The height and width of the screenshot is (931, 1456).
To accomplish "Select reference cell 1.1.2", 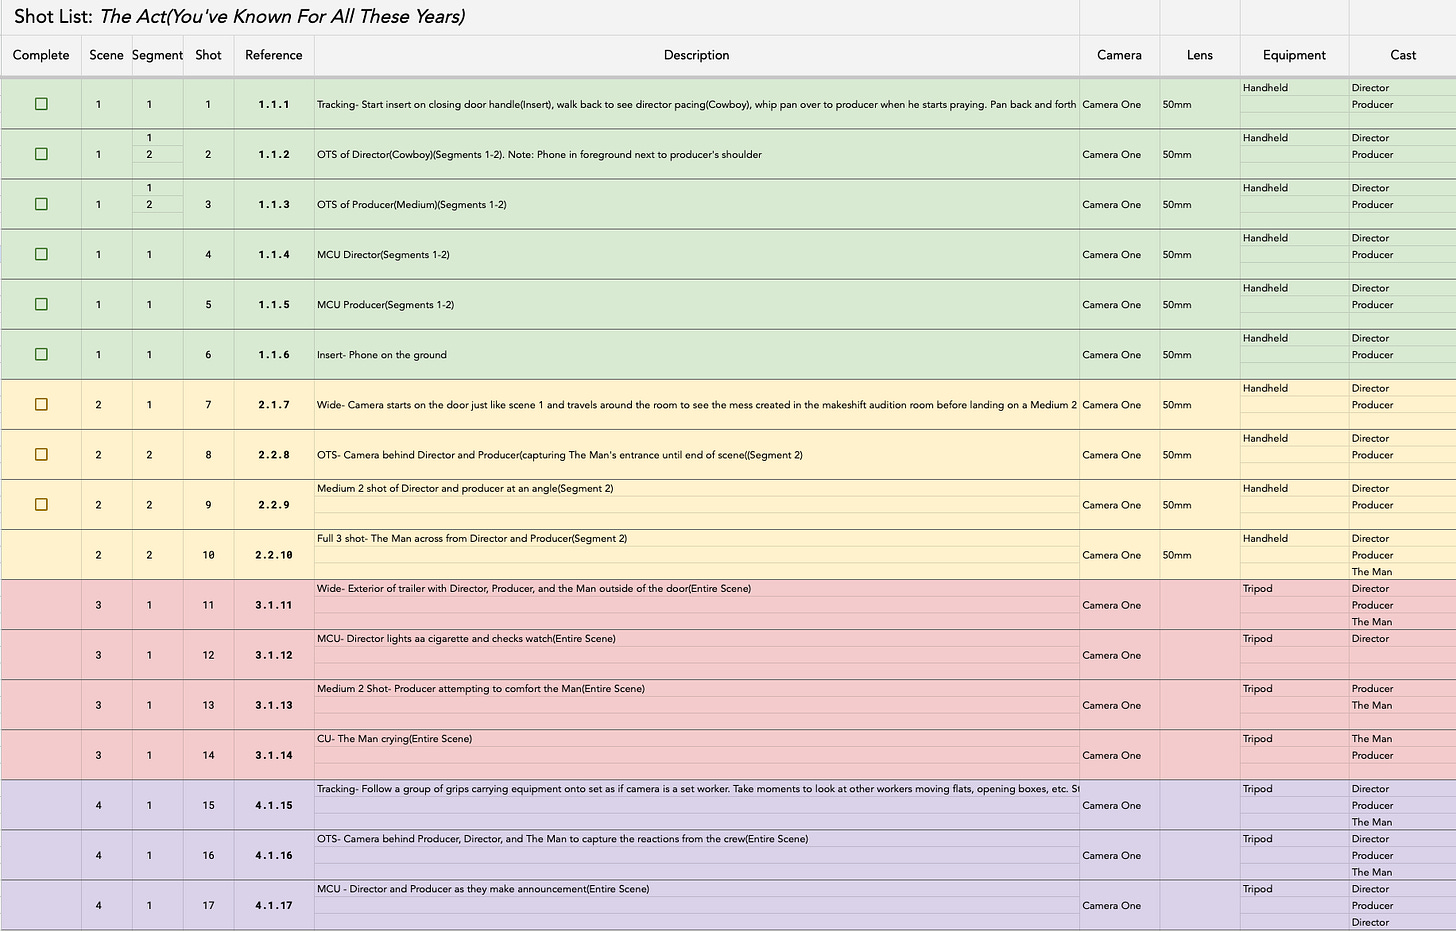I will 274,154.
